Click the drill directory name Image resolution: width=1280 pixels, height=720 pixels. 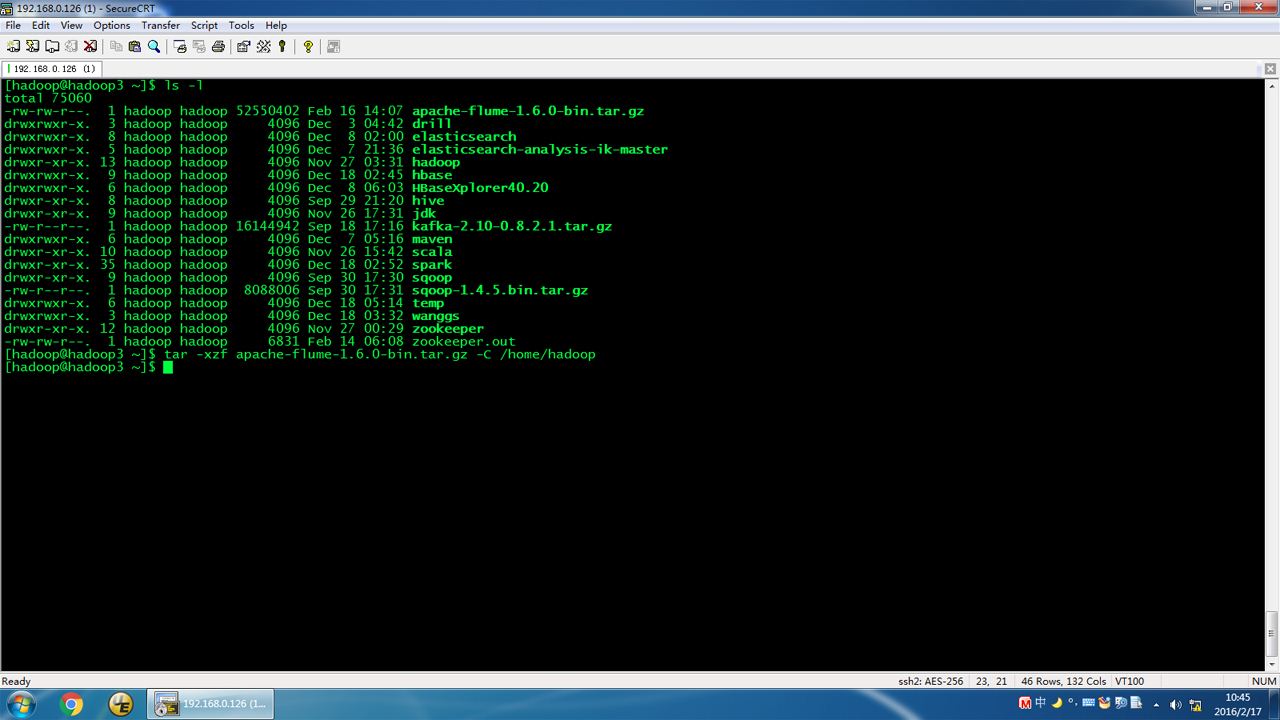click(432, 124)
